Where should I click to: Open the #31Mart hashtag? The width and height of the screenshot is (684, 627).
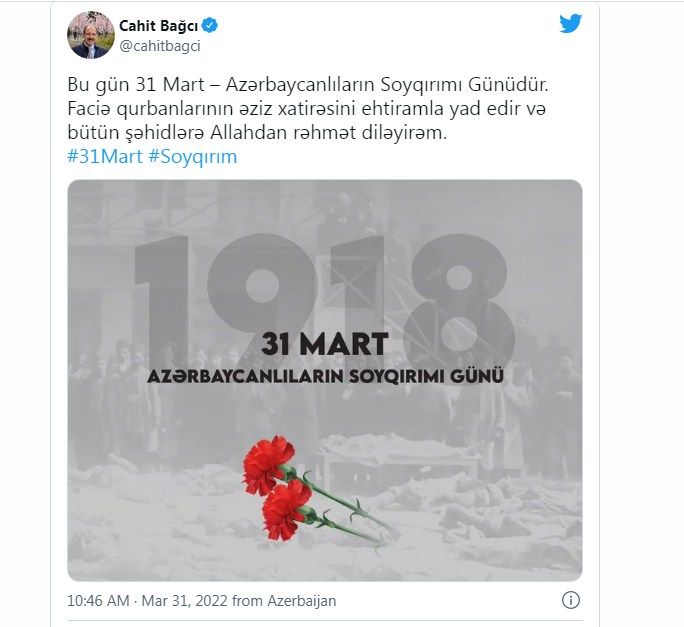tap(105, 156)
